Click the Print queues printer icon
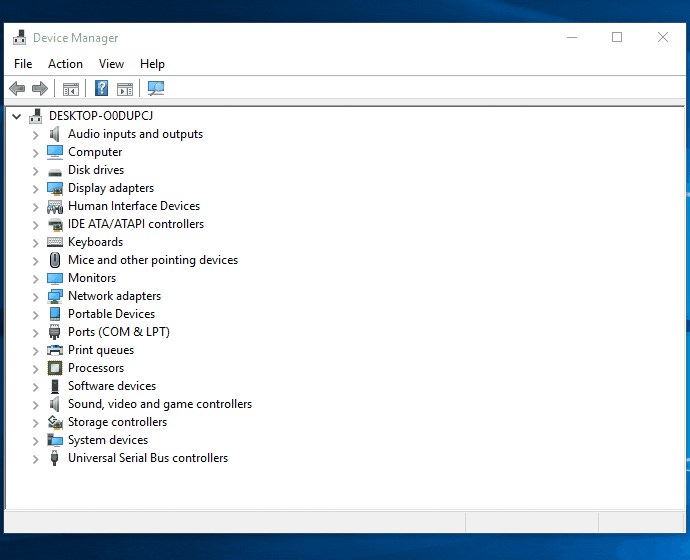 [x=55, y=350]
